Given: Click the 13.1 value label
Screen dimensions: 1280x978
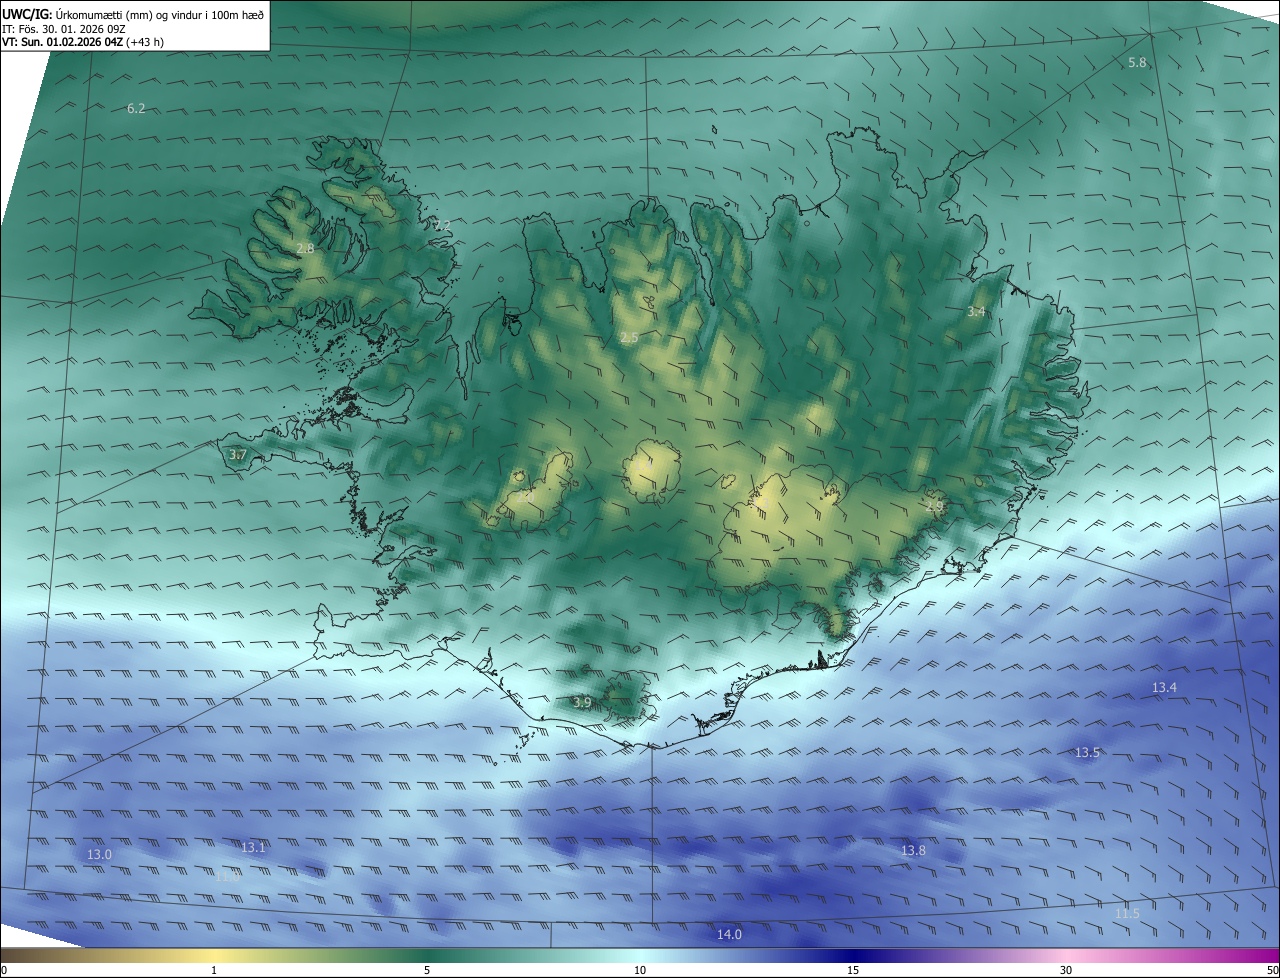Looking at the screenshot, I should 254,848.
